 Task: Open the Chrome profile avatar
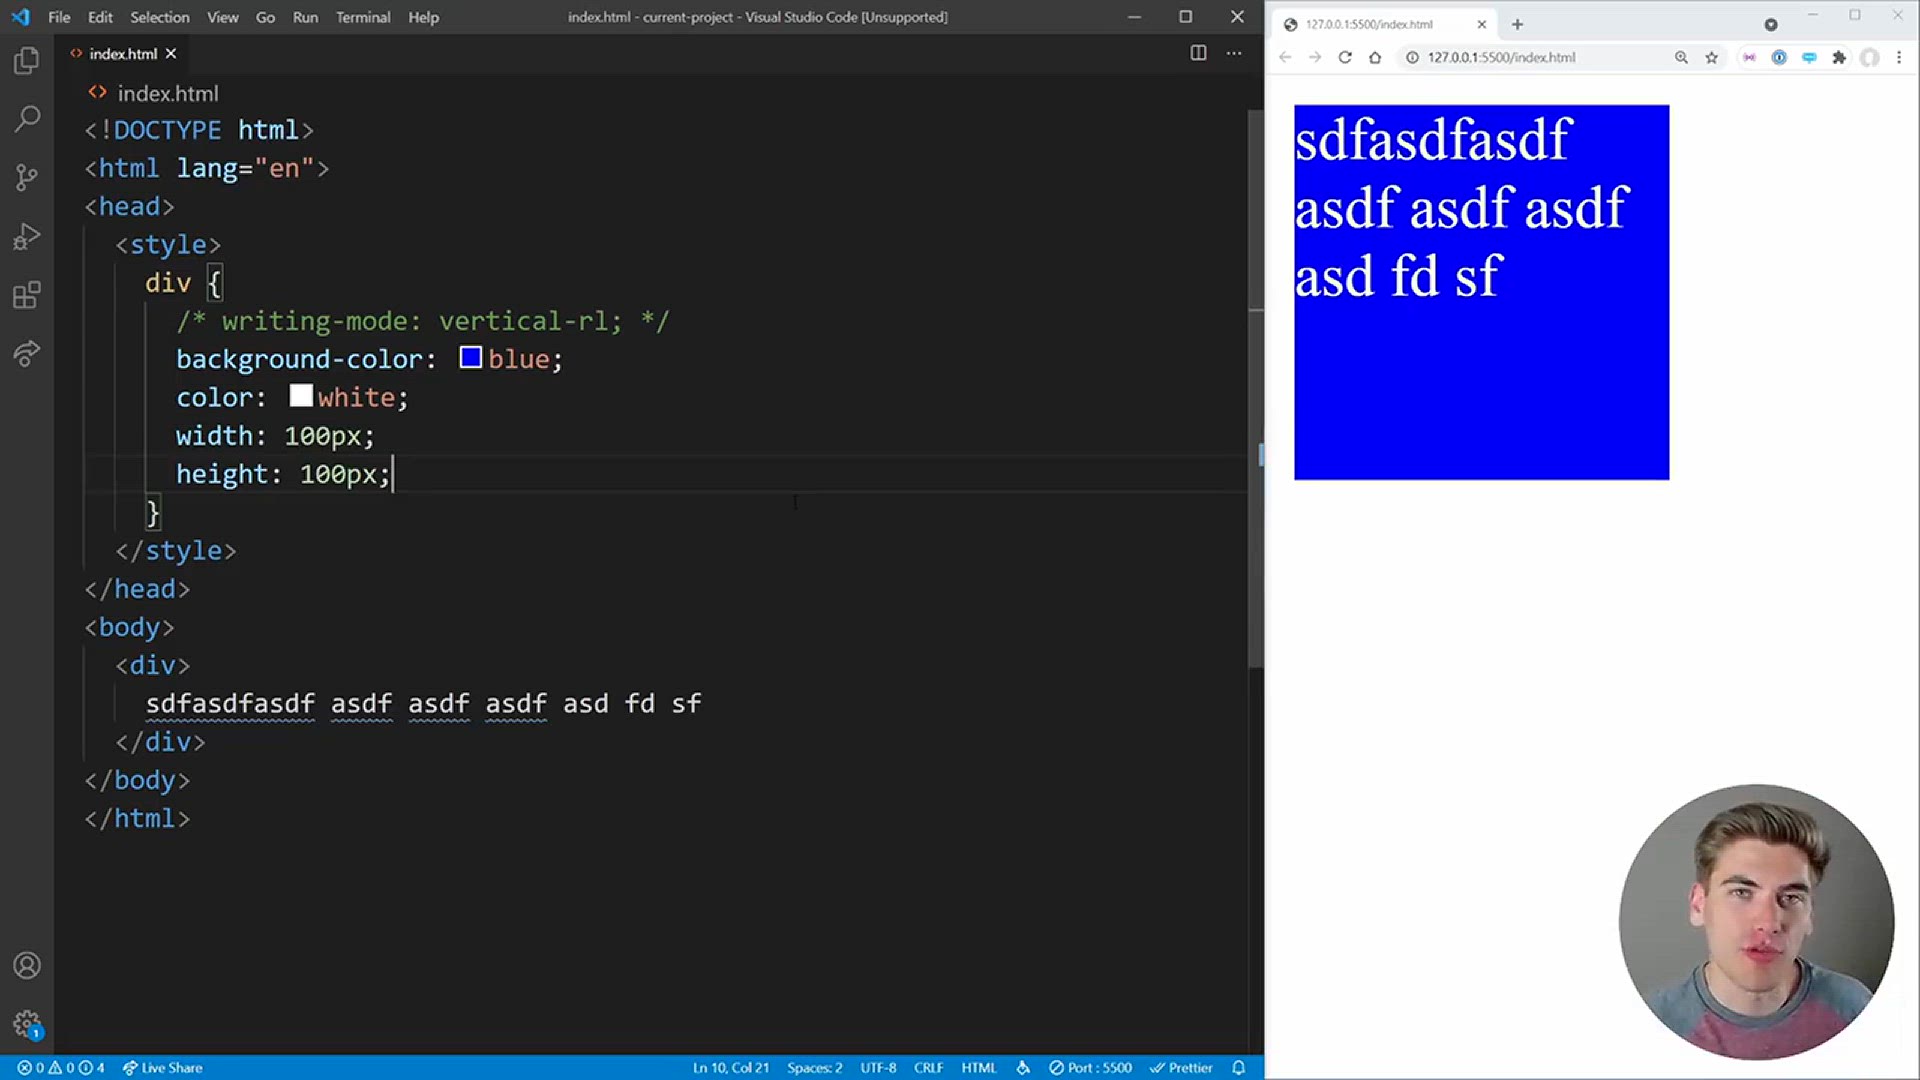tap(1869, 57)
